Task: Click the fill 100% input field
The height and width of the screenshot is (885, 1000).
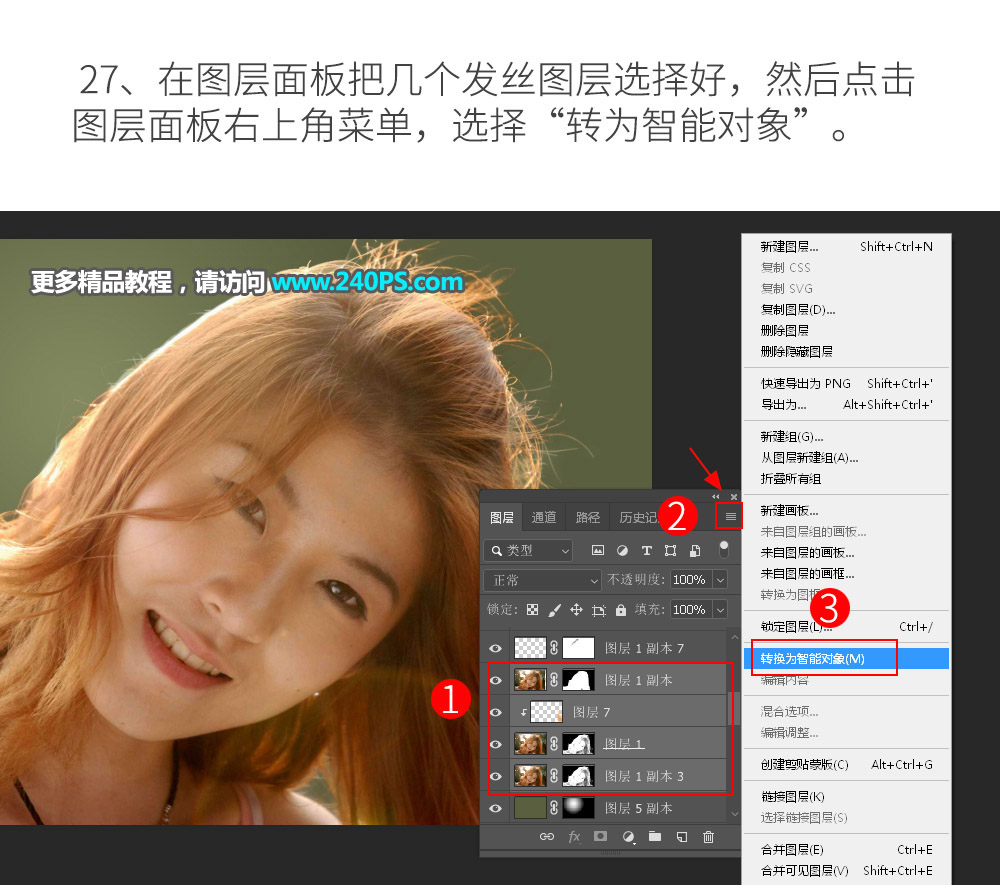Action: [x=691, y=610]
